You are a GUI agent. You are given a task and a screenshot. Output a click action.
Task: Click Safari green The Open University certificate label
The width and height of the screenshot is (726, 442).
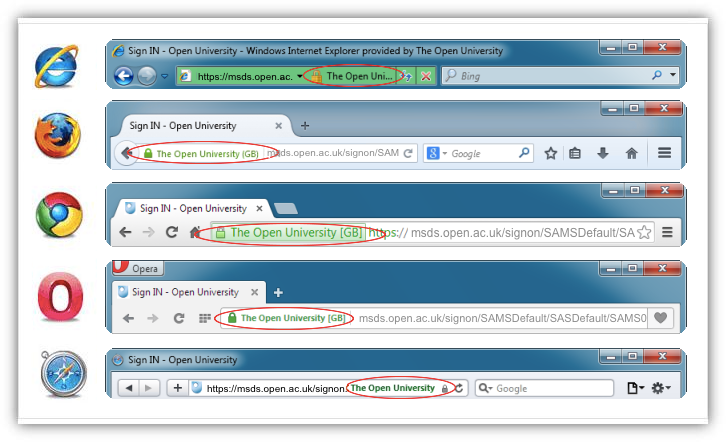tap(393, 388)
